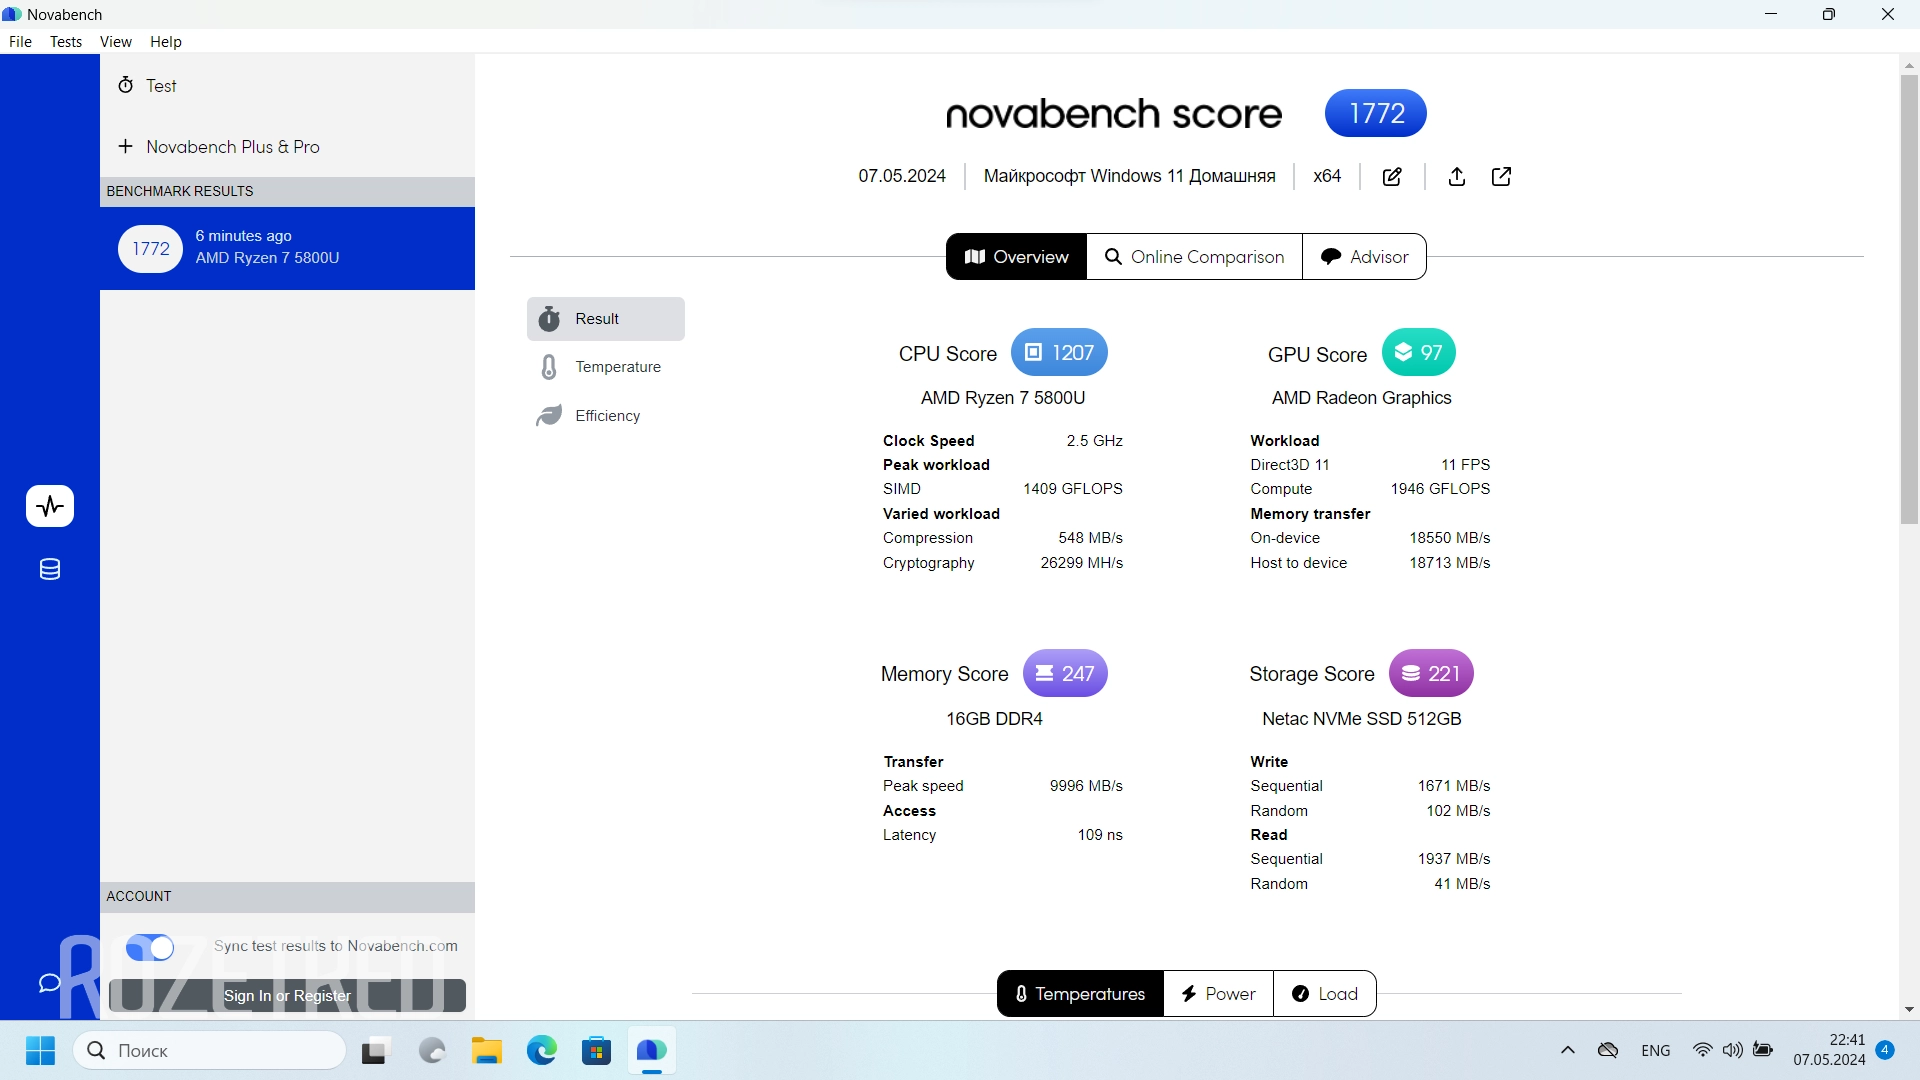This screenshot has height=1080, width=1920.
Task: Toggle Sync test results to Novabench.com
Action: pyautogui.click(x=150, y=947)
